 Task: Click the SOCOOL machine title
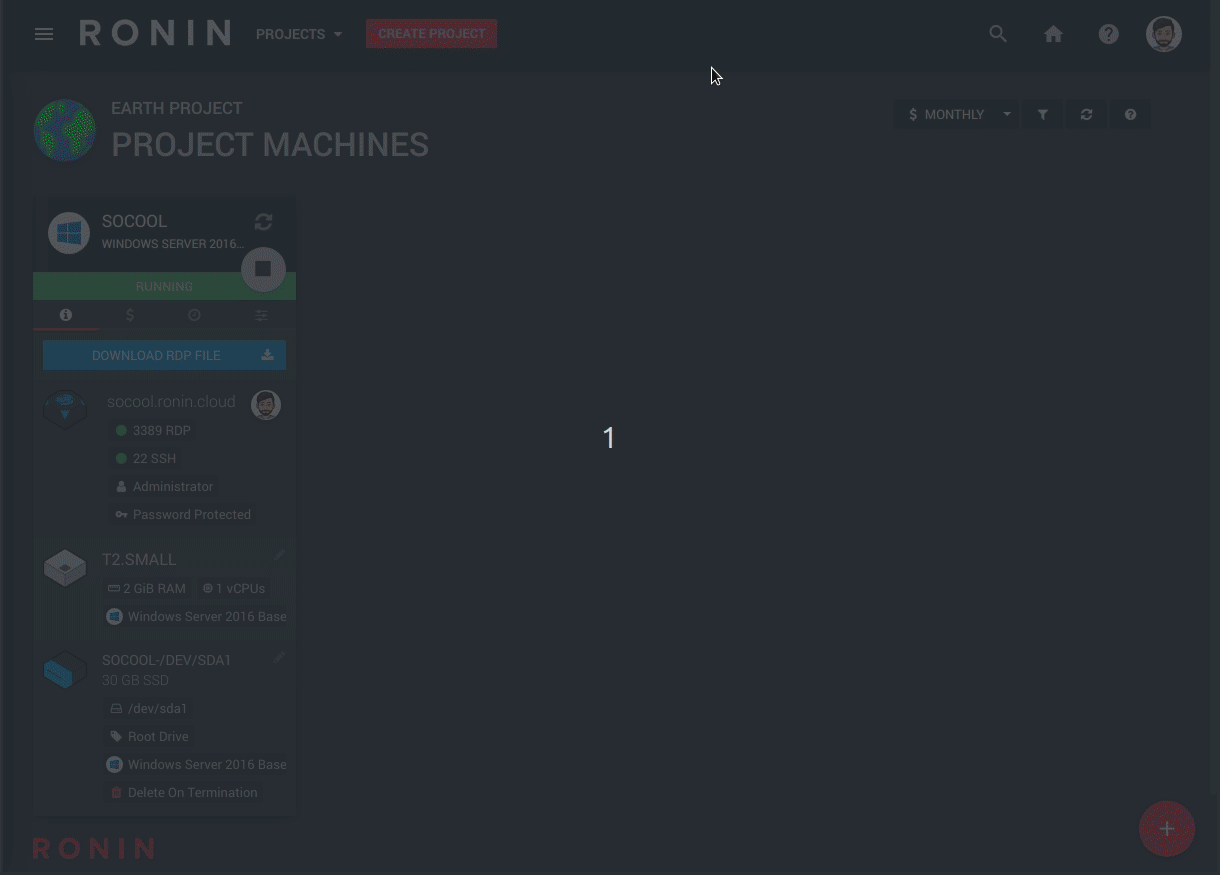(134, 221)
